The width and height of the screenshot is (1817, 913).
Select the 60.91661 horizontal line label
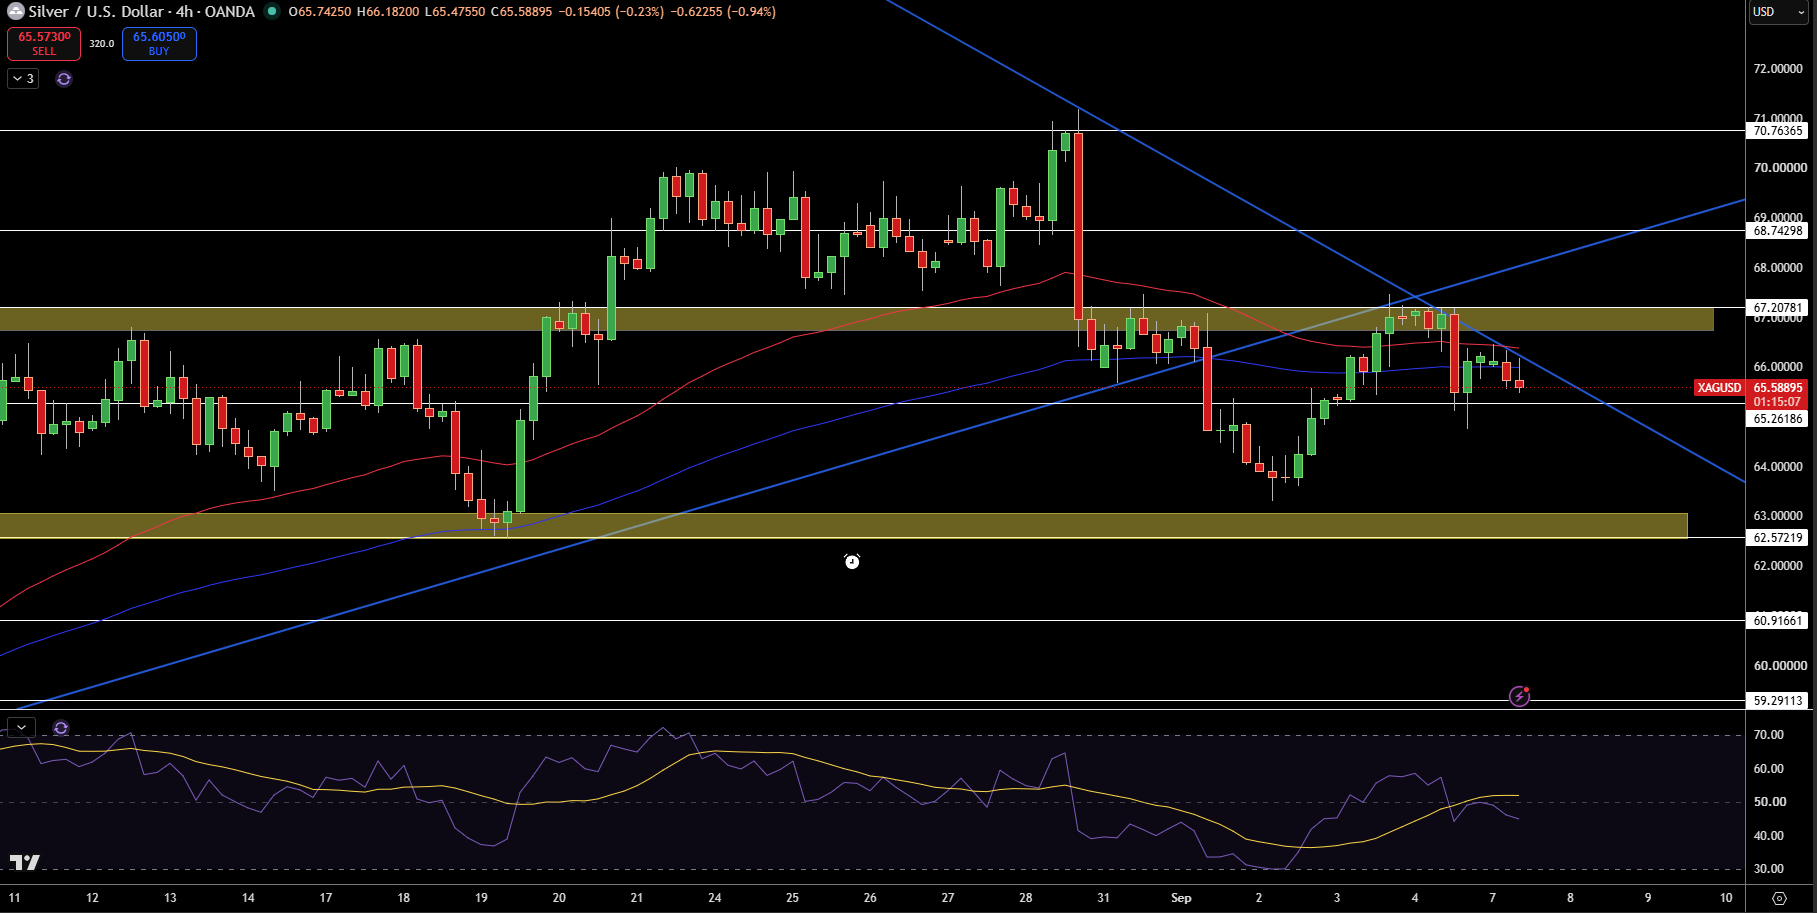[x=1779, y=621]
